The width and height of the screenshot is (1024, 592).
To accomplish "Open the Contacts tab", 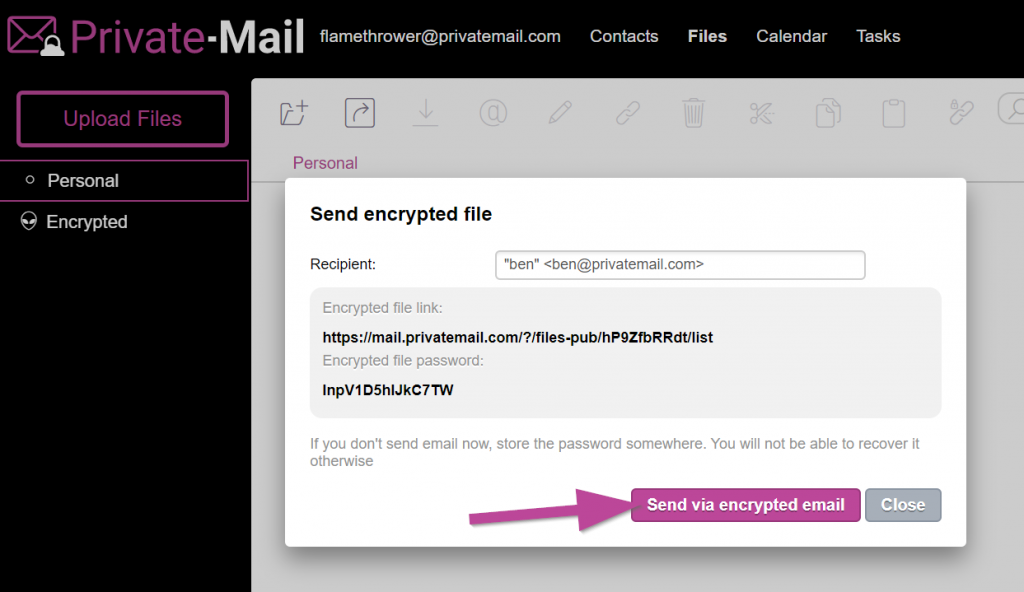I will click(624, 36).
